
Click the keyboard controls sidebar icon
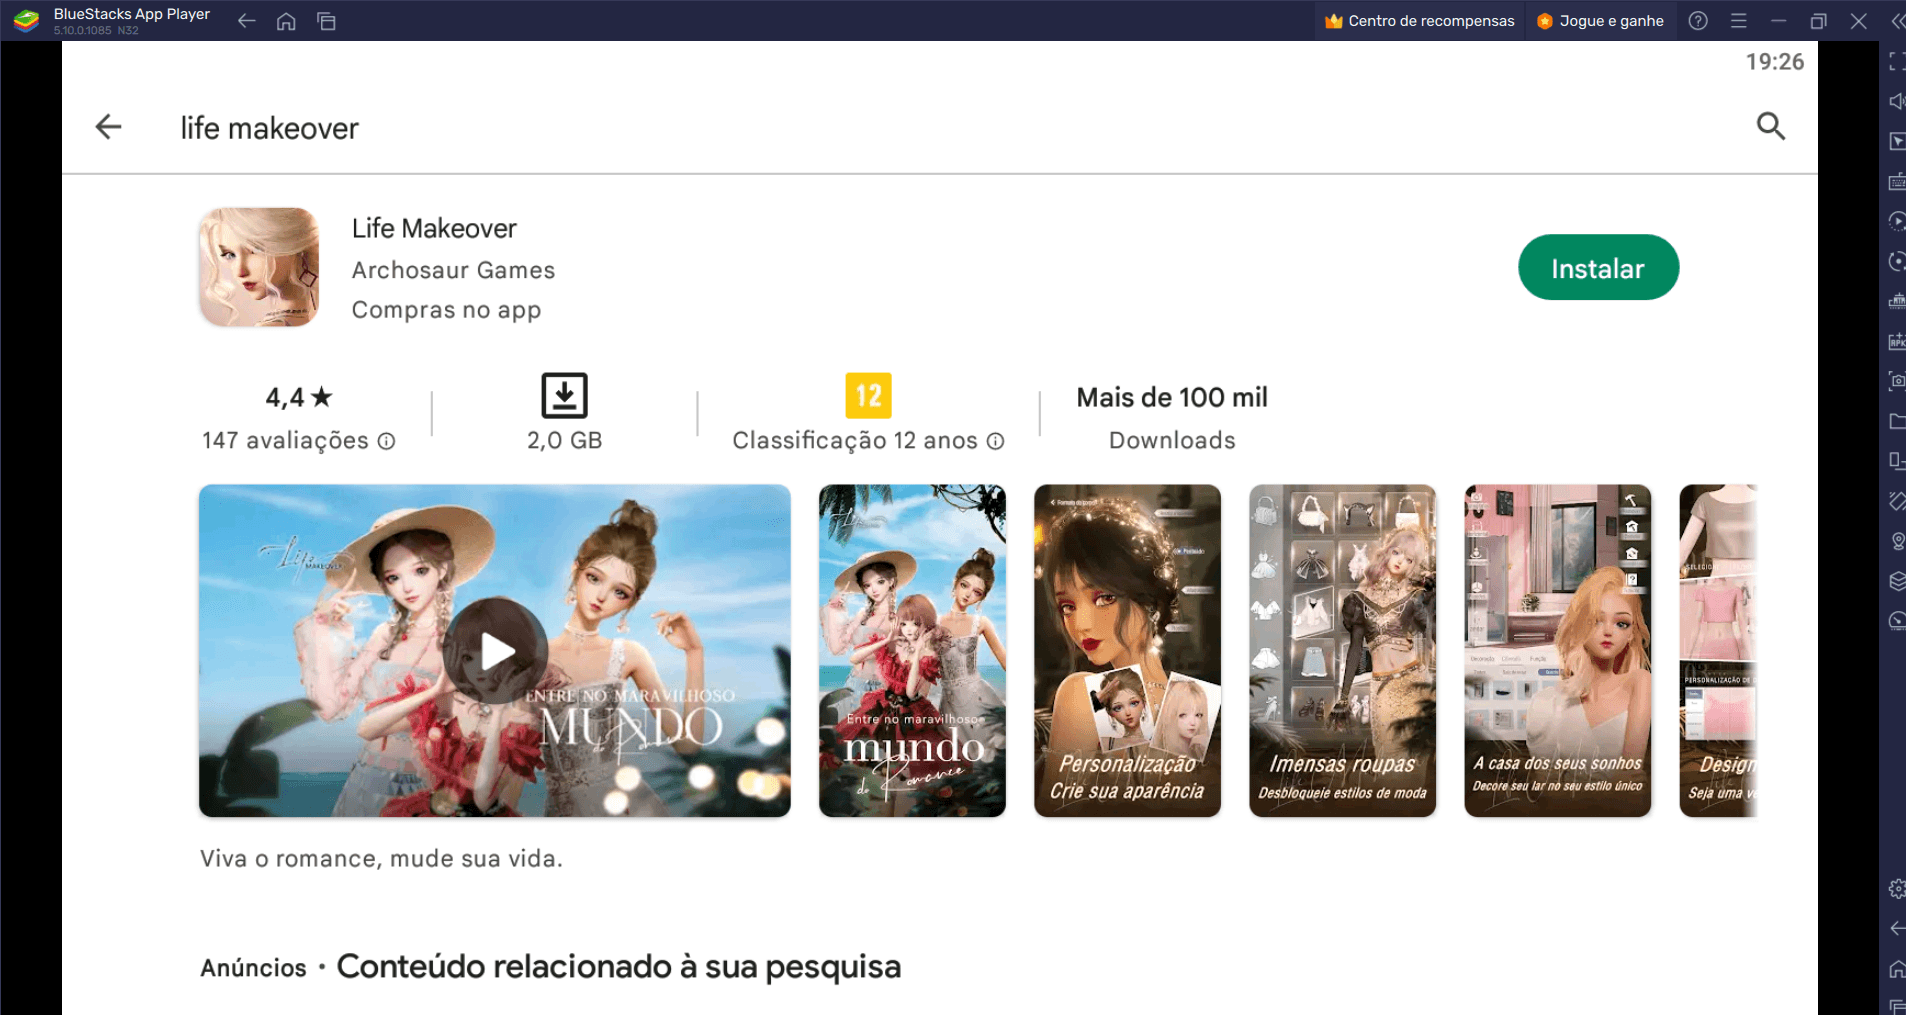tap(1896, 182)
